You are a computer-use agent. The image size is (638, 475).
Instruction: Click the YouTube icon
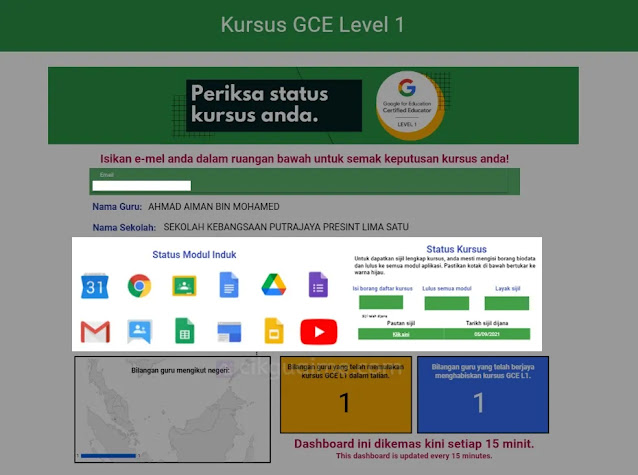[x=318, y=331]
